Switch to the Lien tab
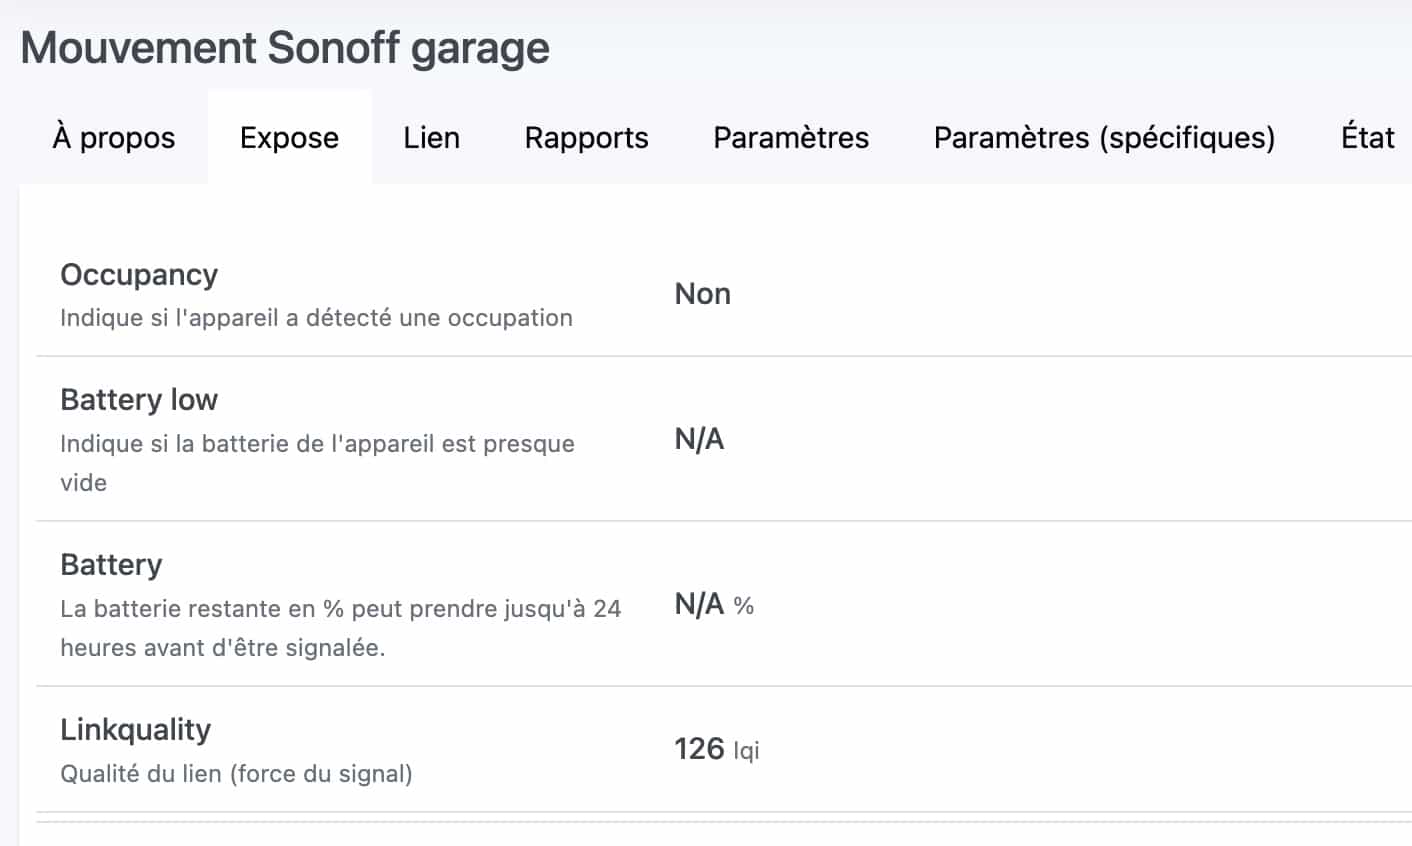 click(x=432, y=138)
